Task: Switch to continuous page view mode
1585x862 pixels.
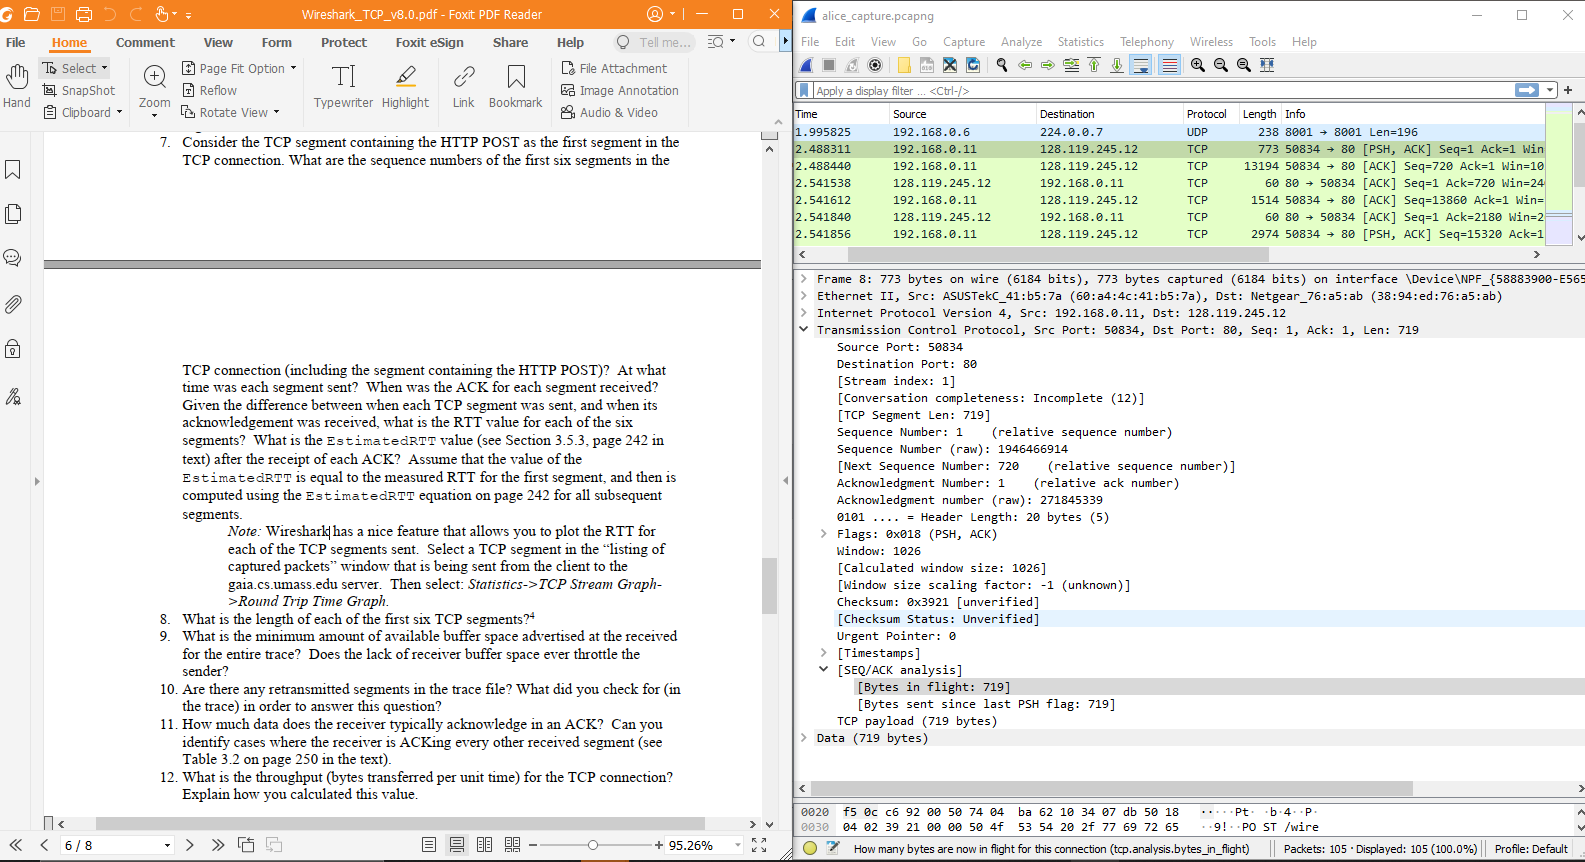Action: [457, 845]
